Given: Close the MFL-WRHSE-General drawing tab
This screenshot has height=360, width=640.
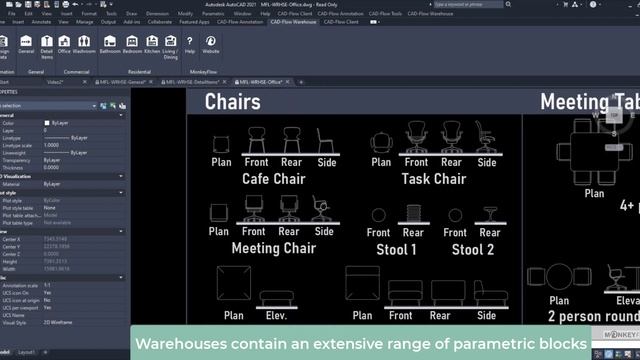Looking at the screenshot, I should [151, 82].
